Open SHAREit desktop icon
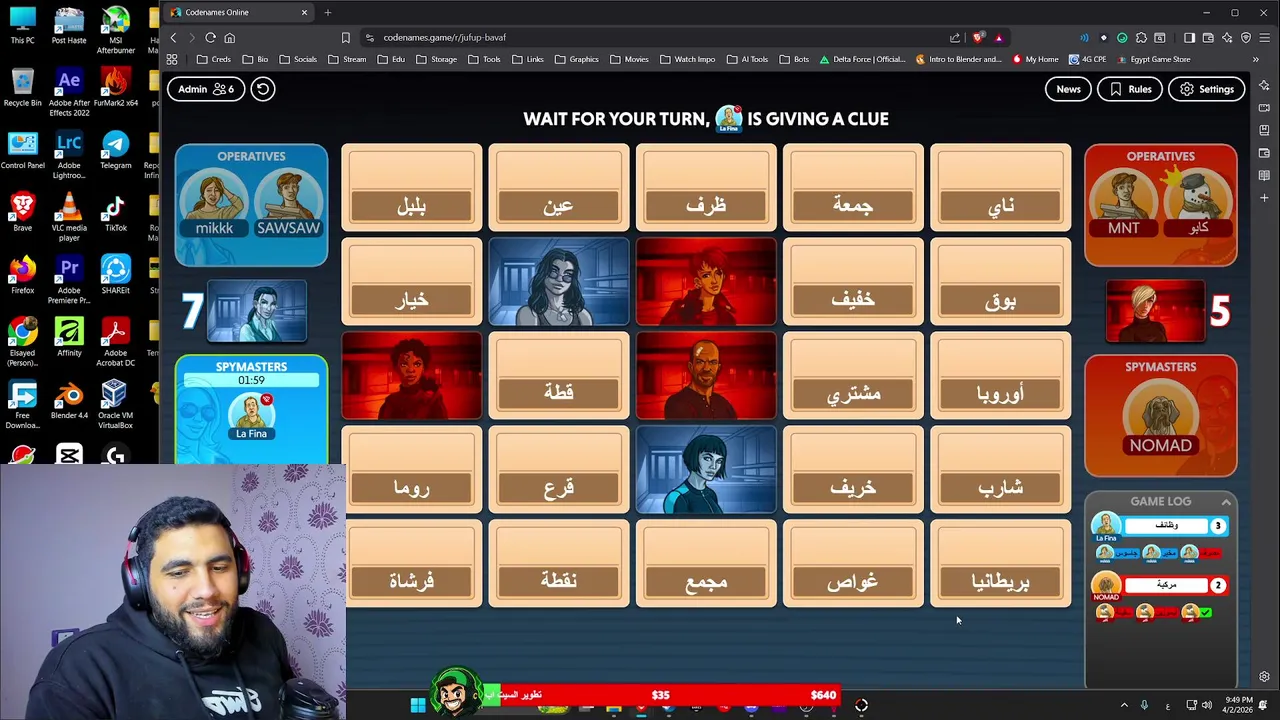The height and width of the screenshot is (720, 1280). 115,275
